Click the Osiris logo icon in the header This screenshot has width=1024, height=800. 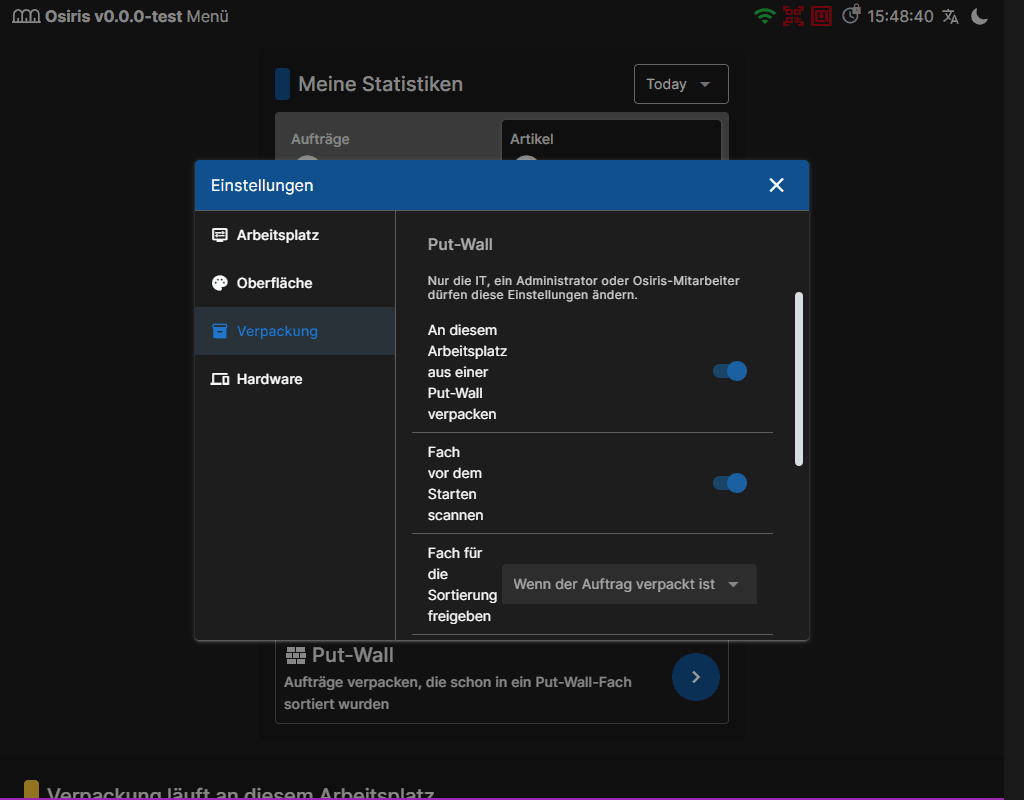(x=26, y=16)
